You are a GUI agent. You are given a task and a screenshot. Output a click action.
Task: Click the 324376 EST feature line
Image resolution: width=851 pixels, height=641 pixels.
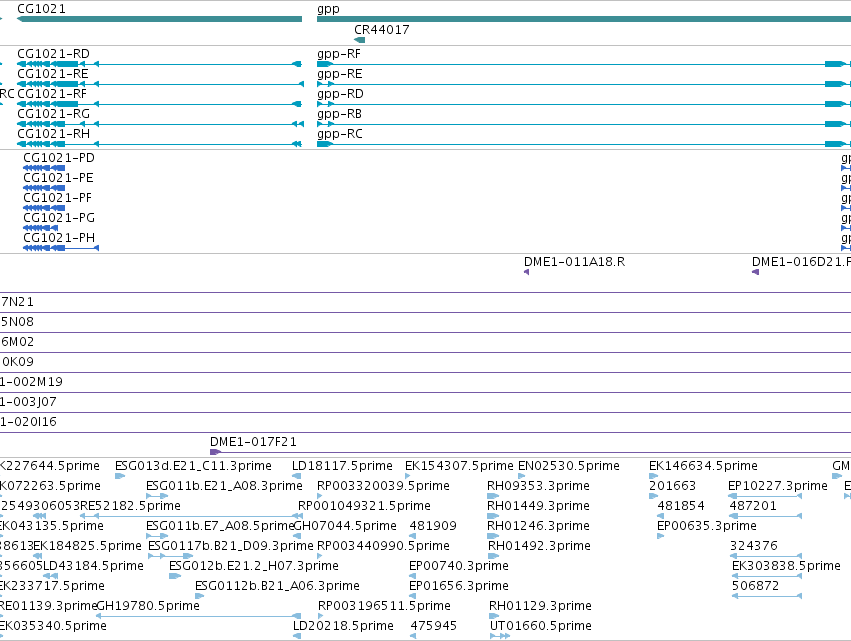pos(766,556)
